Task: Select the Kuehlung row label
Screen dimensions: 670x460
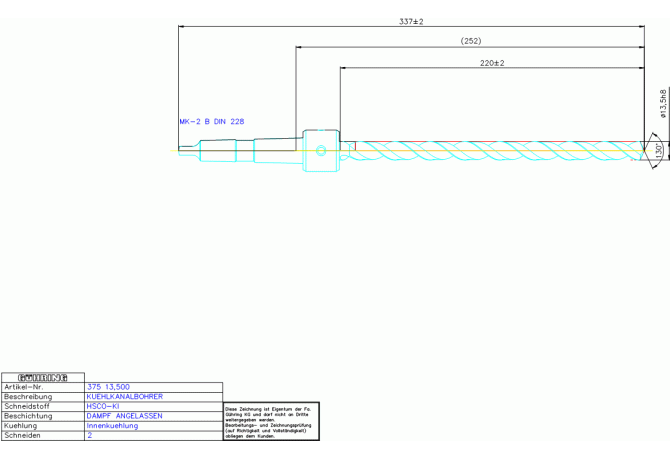Action: (x=22, y=426)
